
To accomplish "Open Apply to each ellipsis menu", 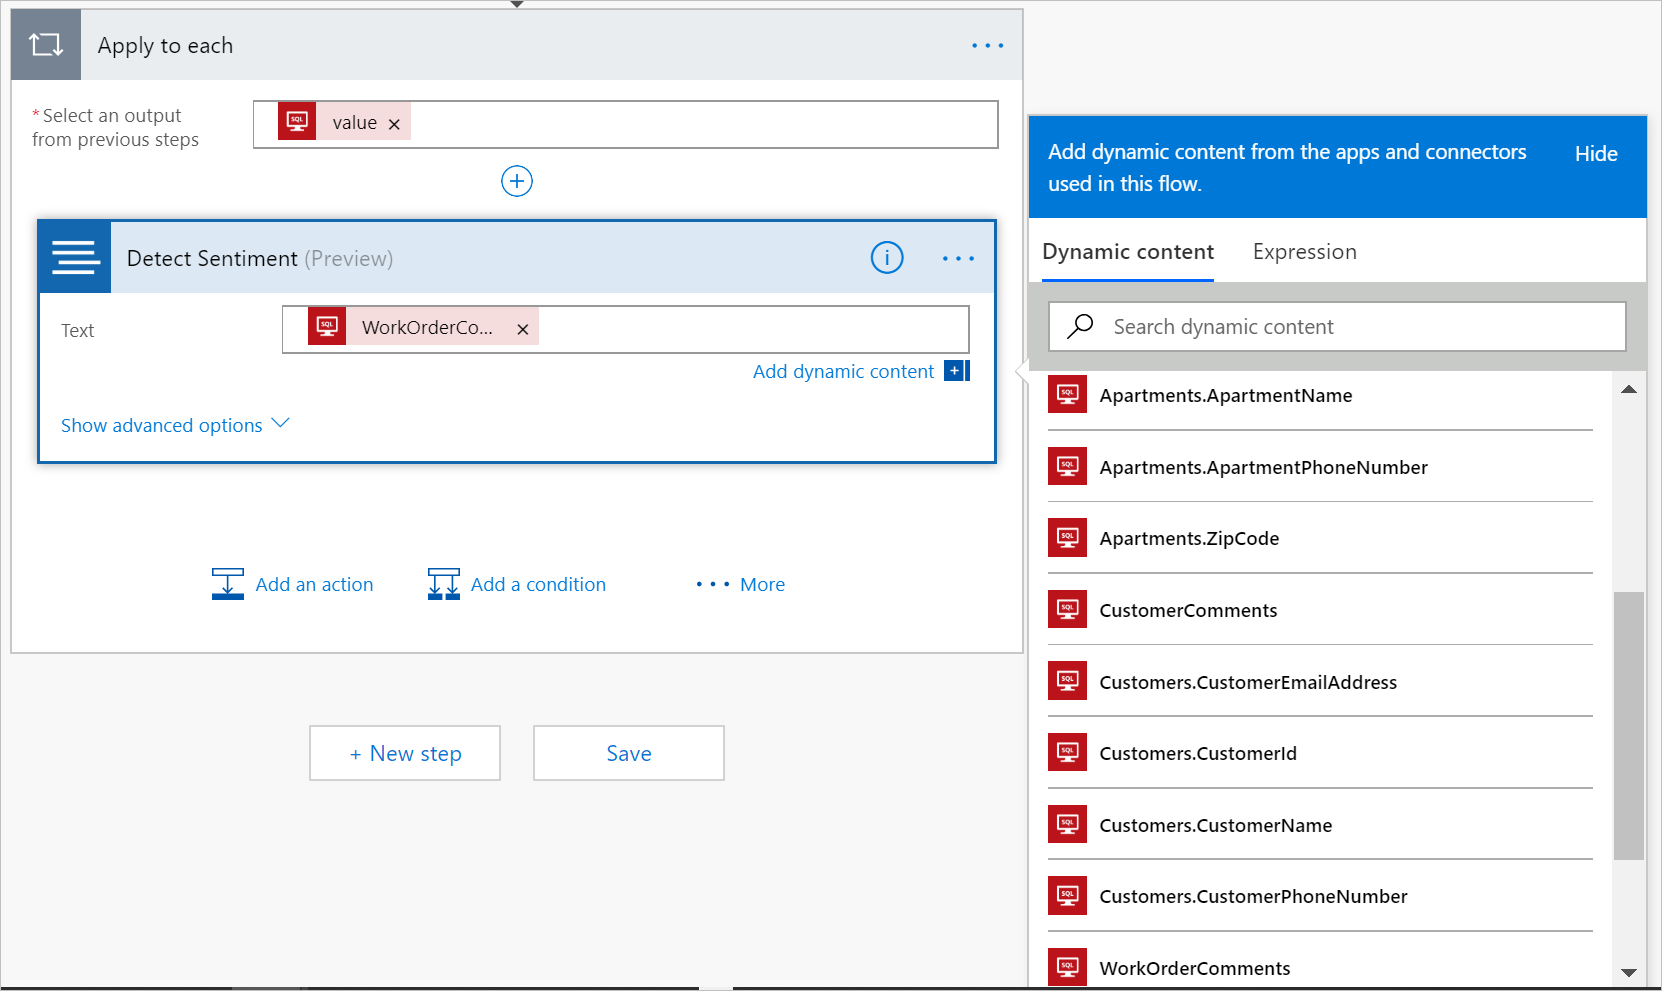I will 987,46.
